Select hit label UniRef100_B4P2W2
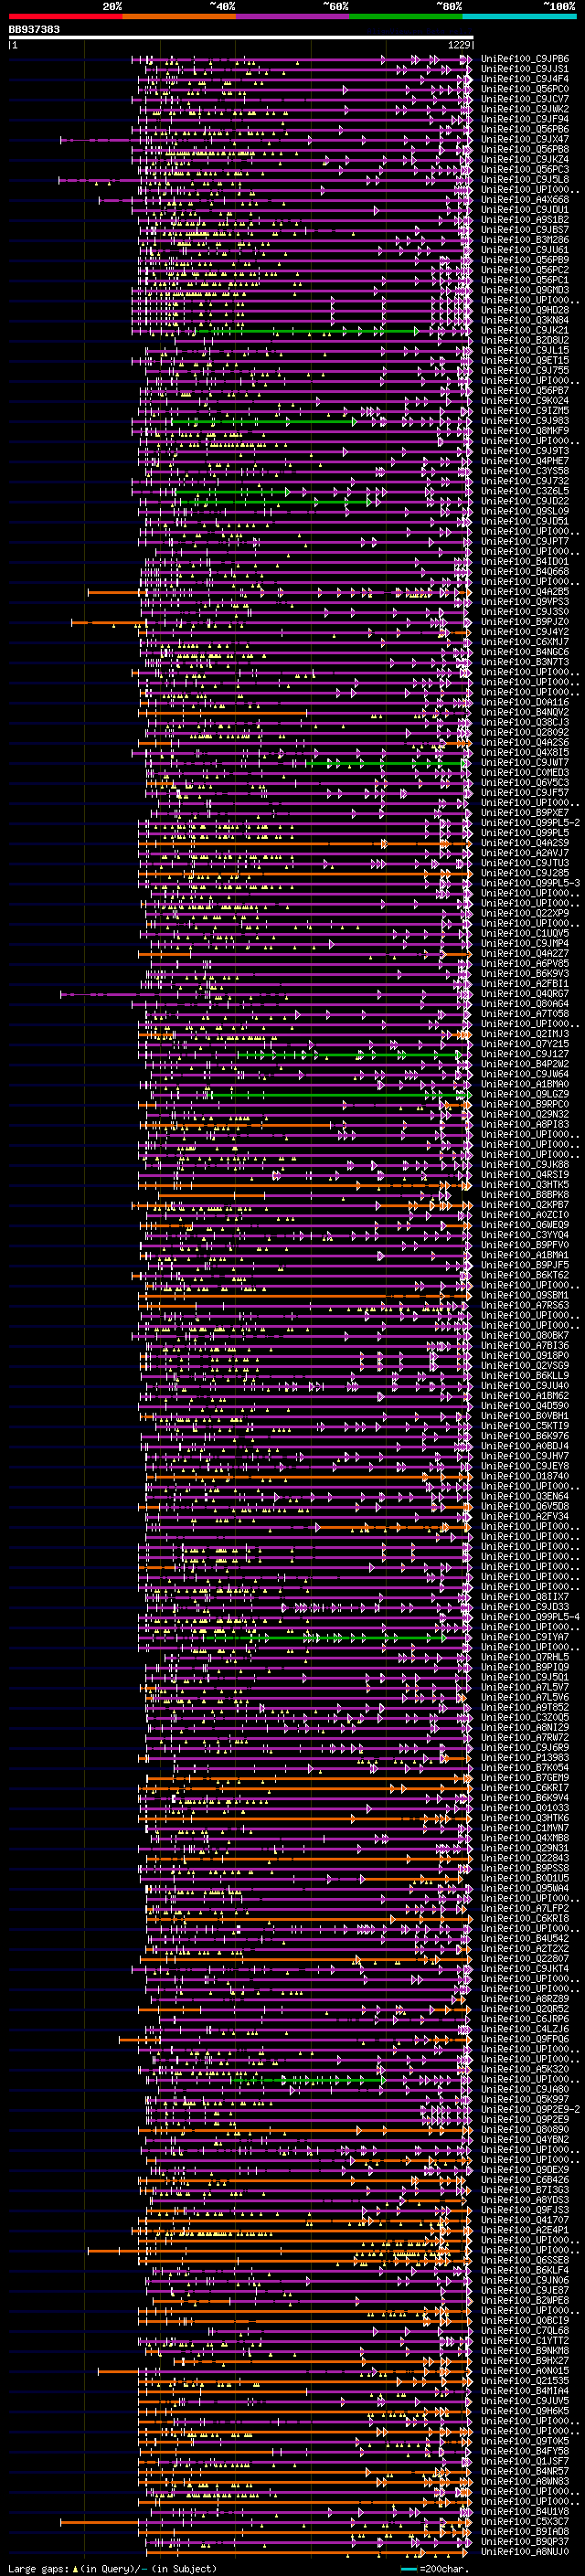This screenshot has height=2576, width=585. [524, 1064]
